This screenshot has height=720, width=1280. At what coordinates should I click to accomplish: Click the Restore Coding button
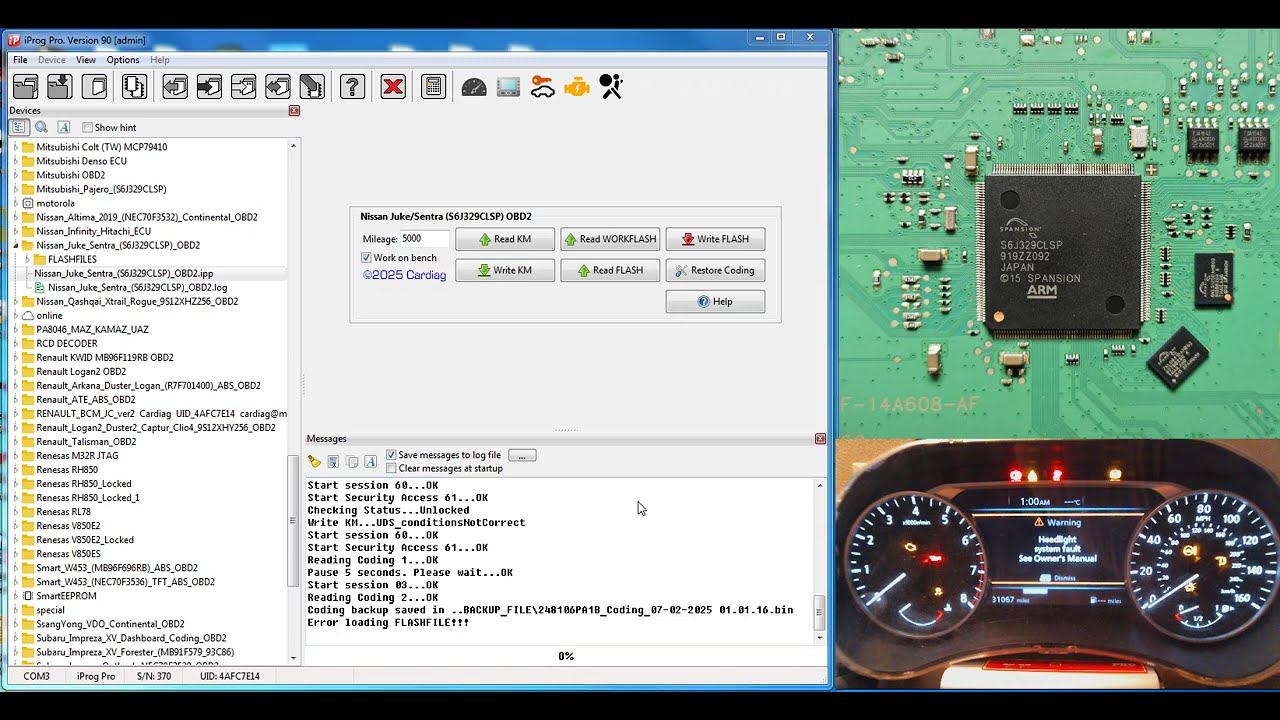pyautogui.click(x=715, y=270)
